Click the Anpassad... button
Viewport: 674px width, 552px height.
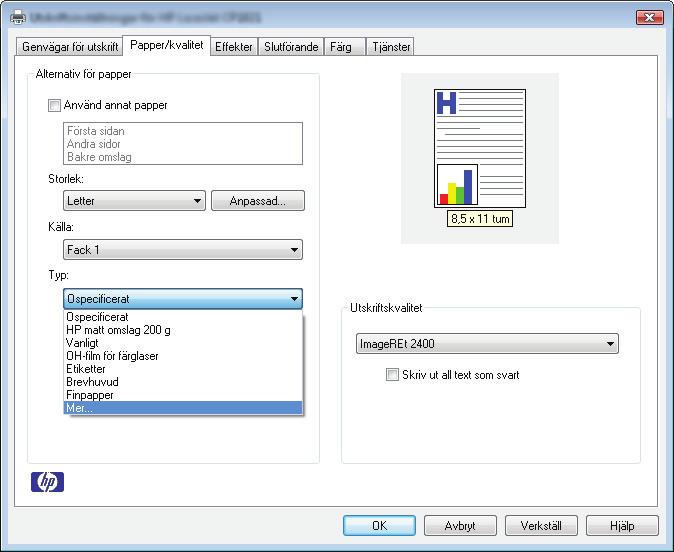pos(258,201)
